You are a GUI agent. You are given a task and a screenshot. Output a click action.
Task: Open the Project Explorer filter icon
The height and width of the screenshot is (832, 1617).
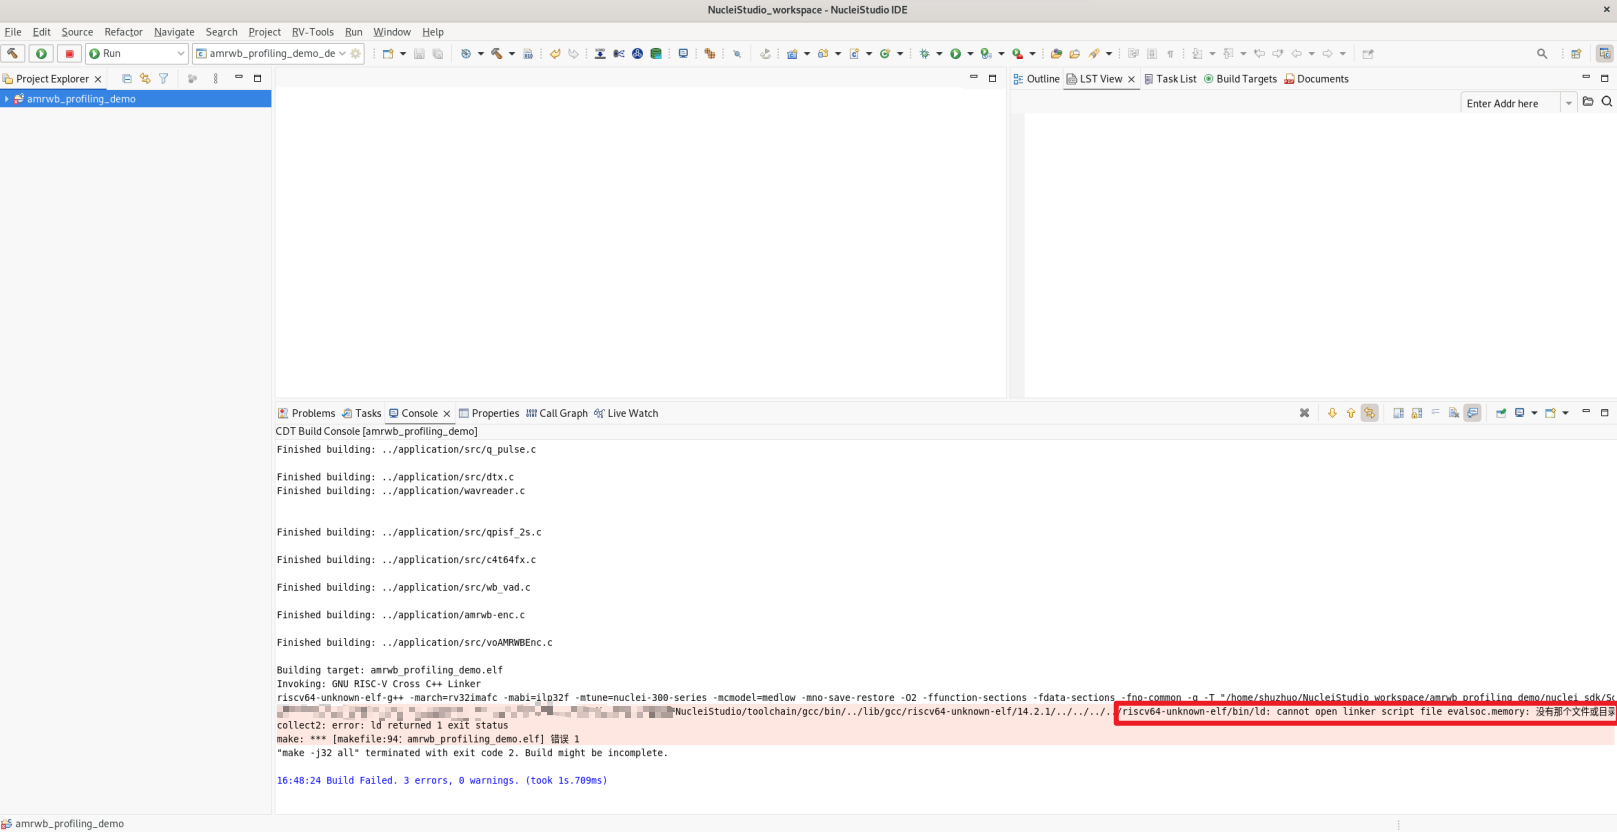pyautogui.click(x=164, y=79)
